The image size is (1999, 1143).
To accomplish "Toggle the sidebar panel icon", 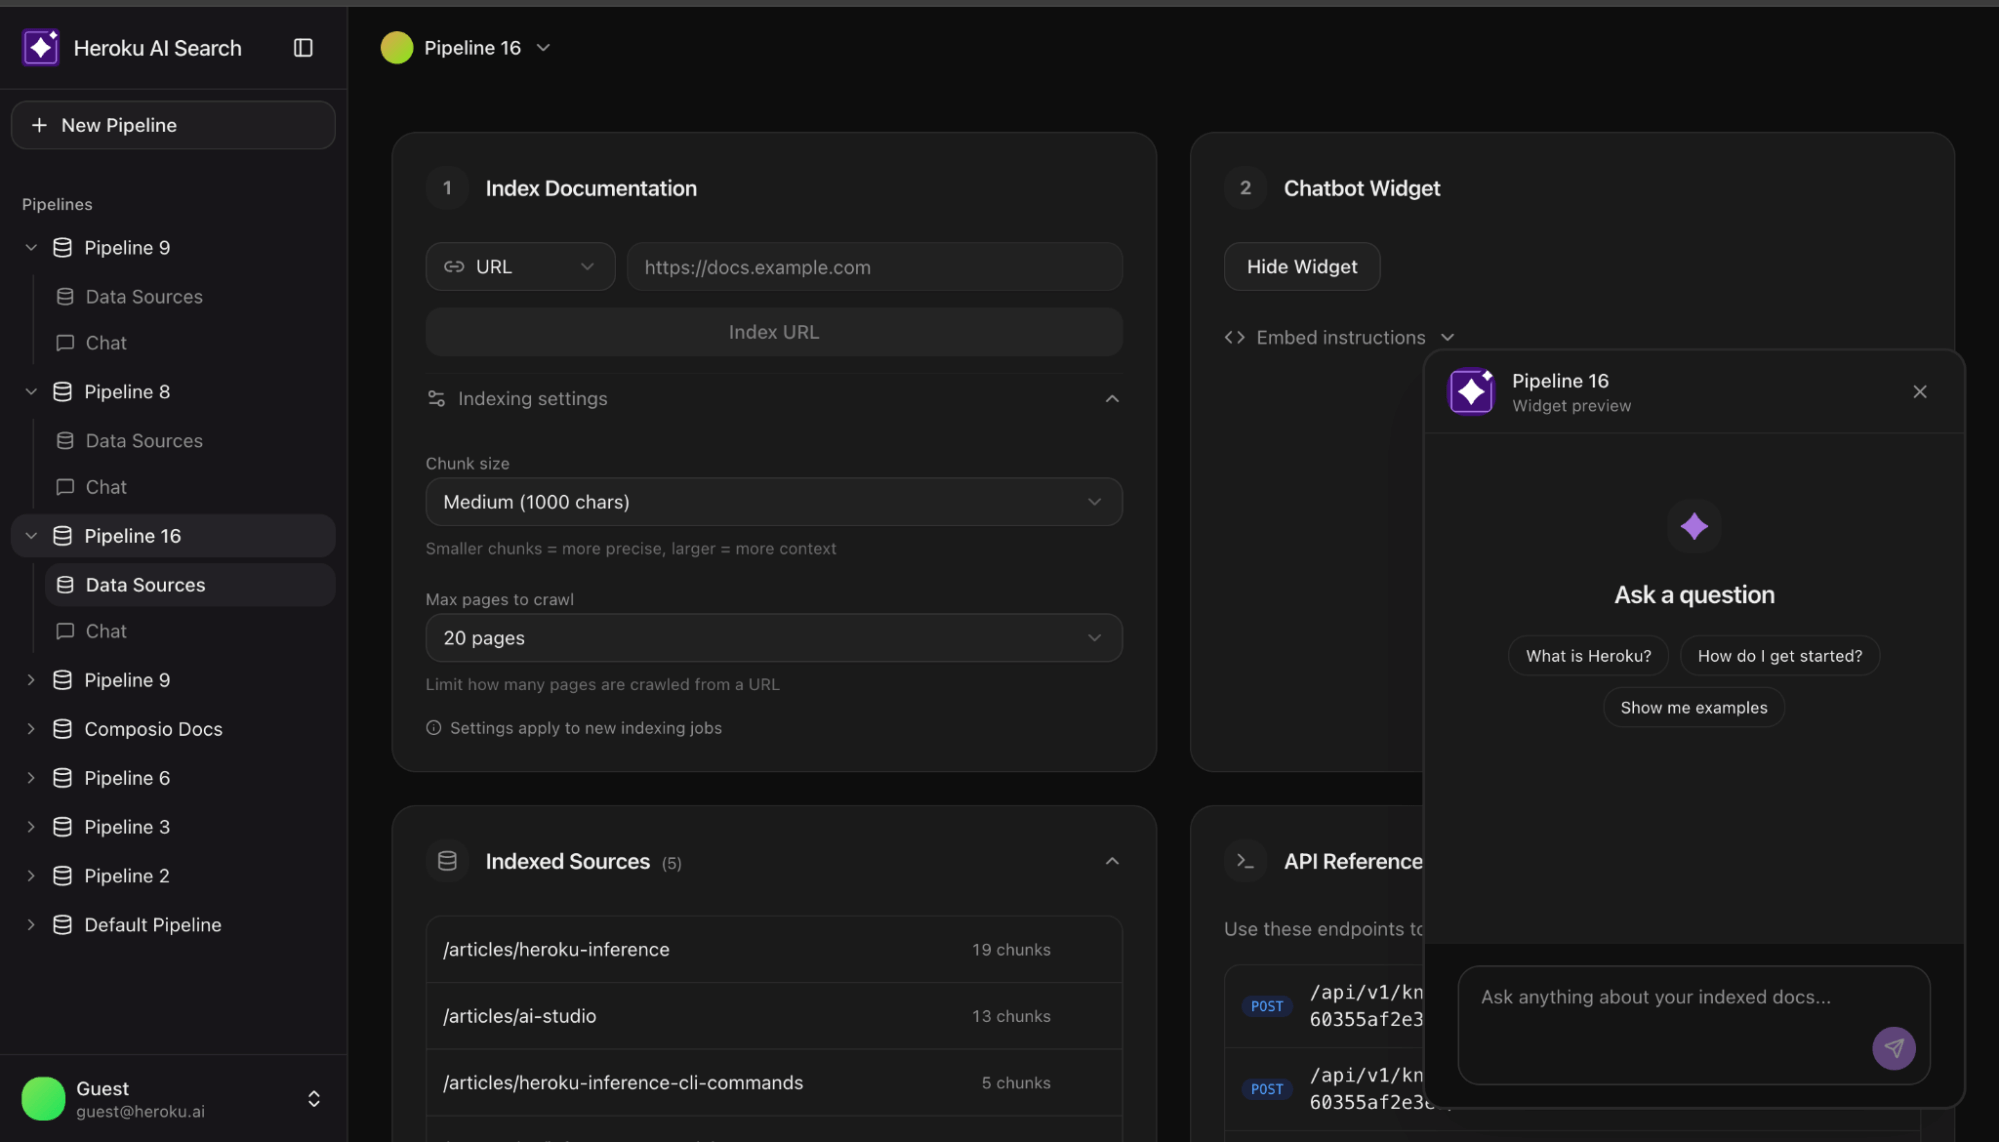I will (x=303, y=47).
